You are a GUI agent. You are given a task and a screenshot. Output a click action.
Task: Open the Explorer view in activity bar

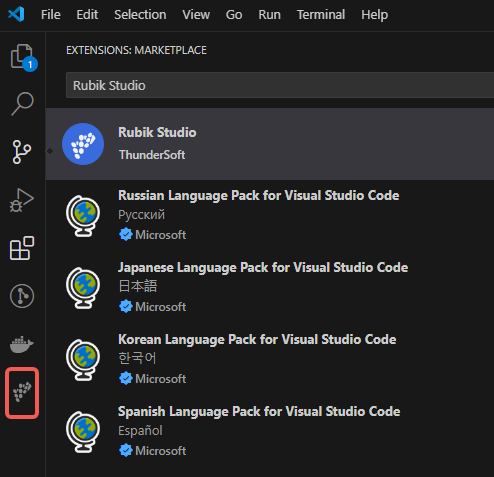(23, 57)
